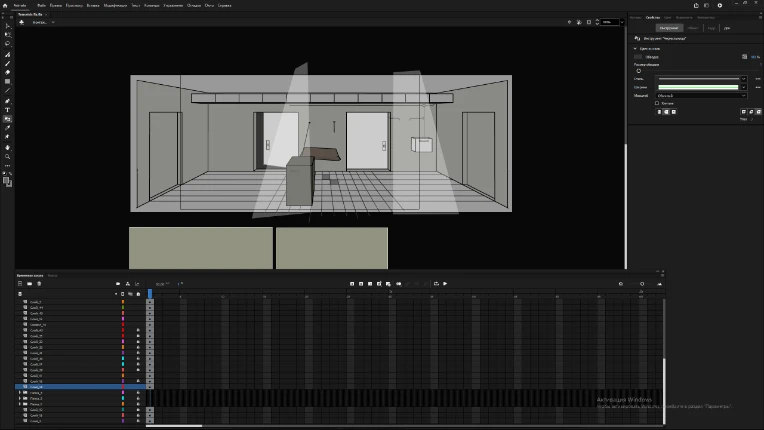Select the Eraser tool
The image size is (764, 430).
7,72
